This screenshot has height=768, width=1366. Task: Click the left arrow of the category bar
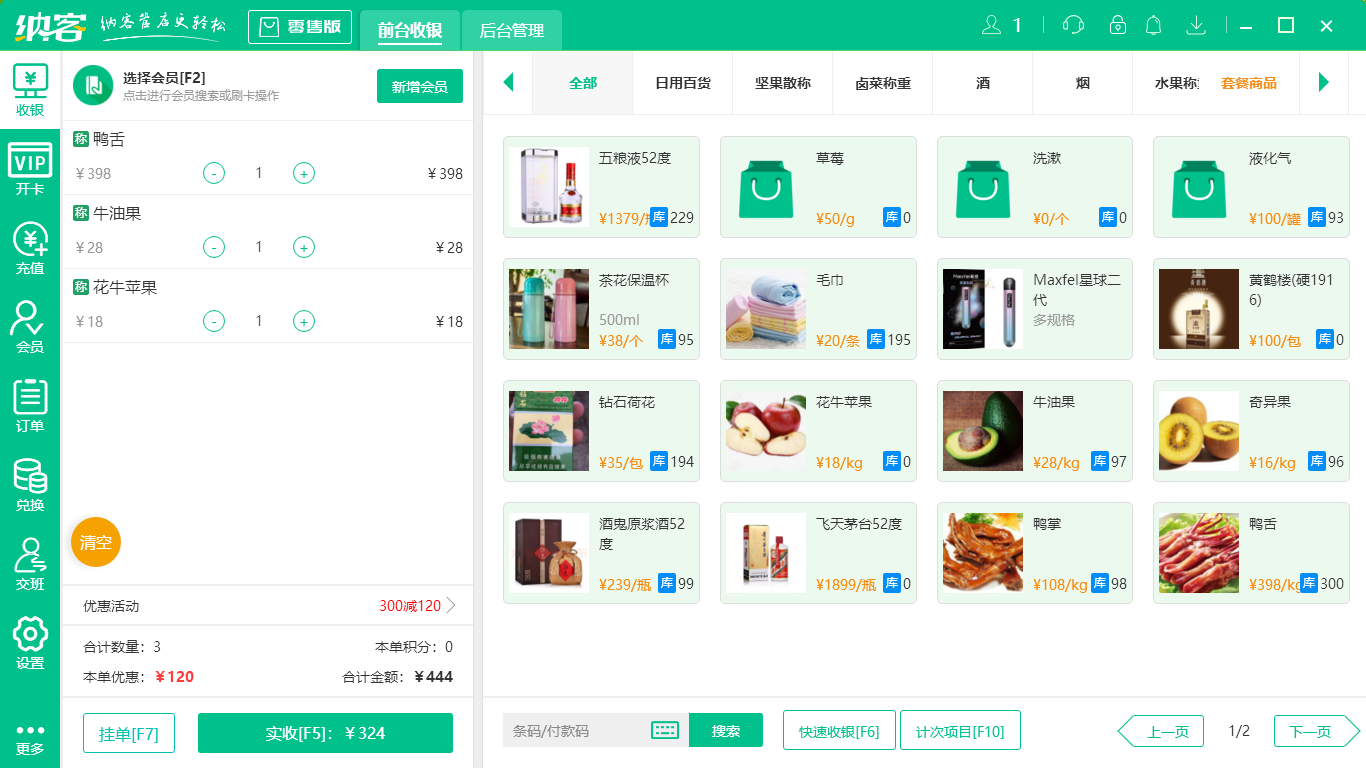(508, 84)
